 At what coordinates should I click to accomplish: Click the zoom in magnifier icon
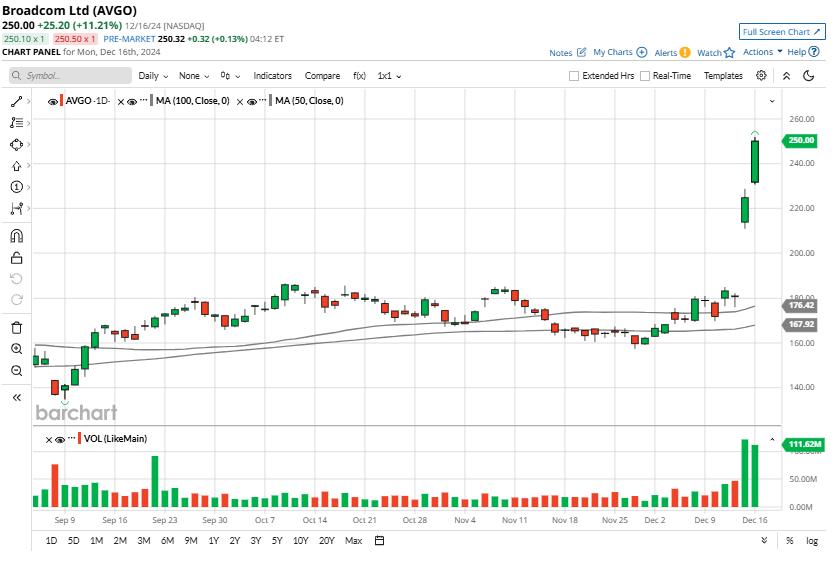pos(17,349)
